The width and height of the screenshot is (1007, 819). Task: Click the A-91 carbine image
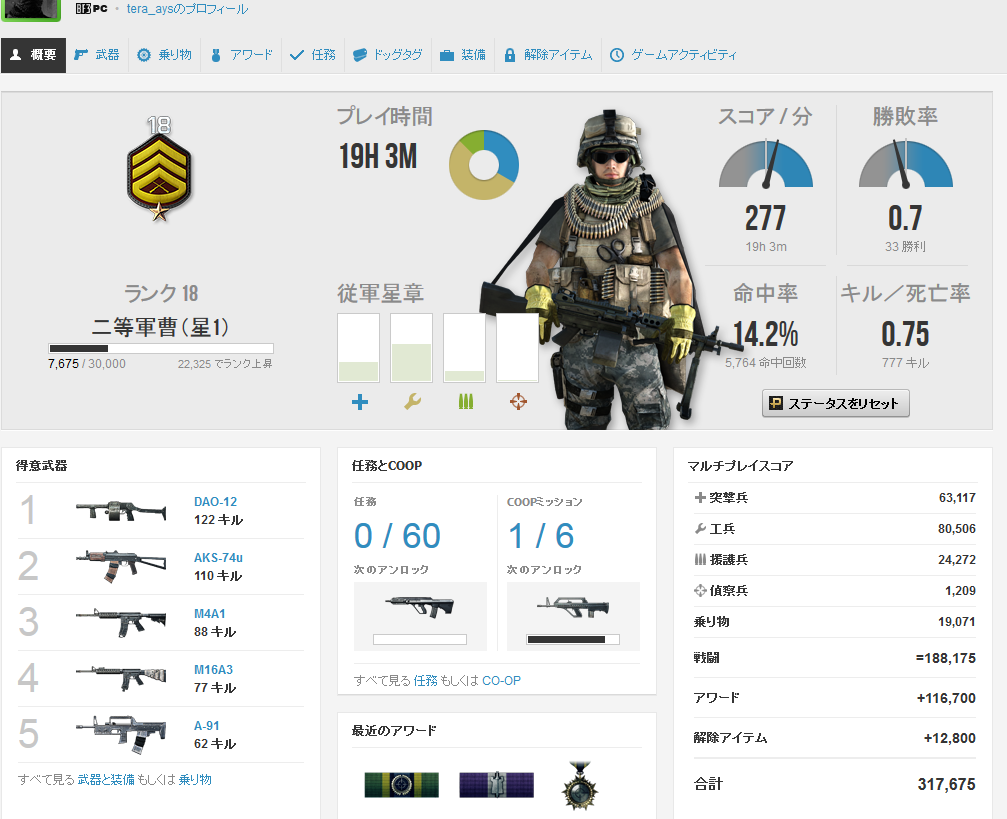(121, 734)
